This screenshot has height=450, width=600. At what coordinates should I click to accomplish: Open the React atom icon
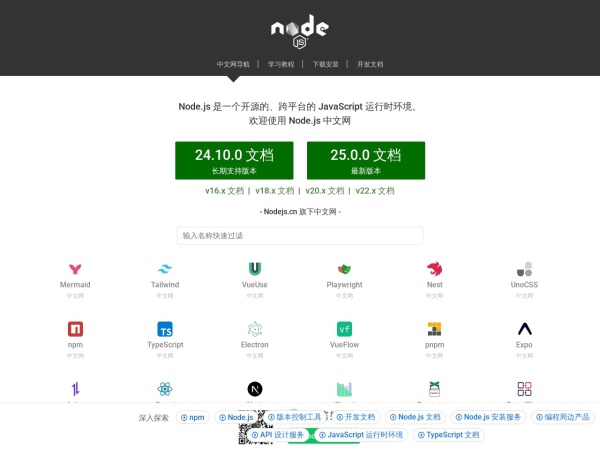(165, 389)
